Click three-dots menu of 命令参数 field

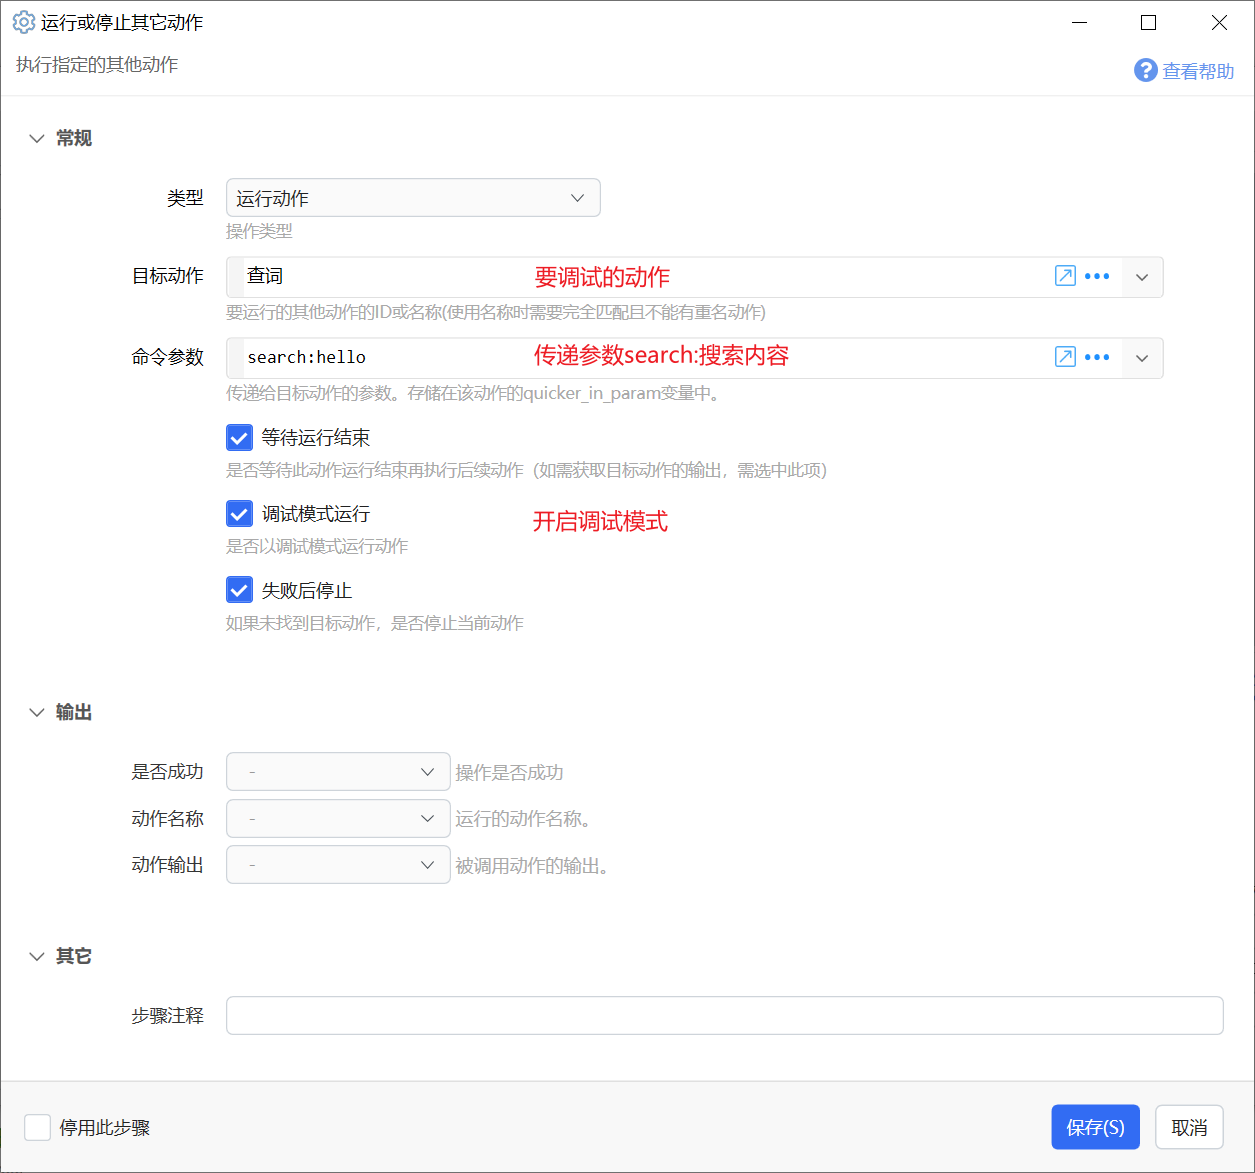click(1097, 357)
